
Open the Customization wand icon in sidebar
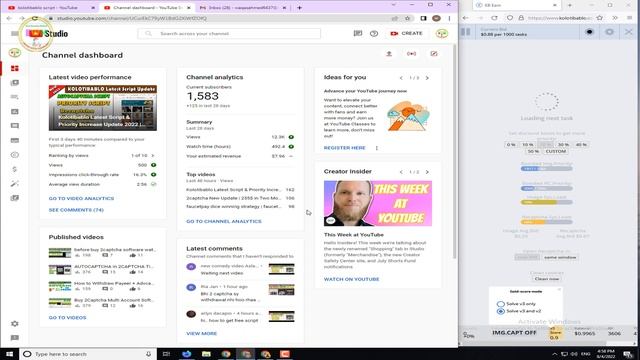(x=15, y=184)
